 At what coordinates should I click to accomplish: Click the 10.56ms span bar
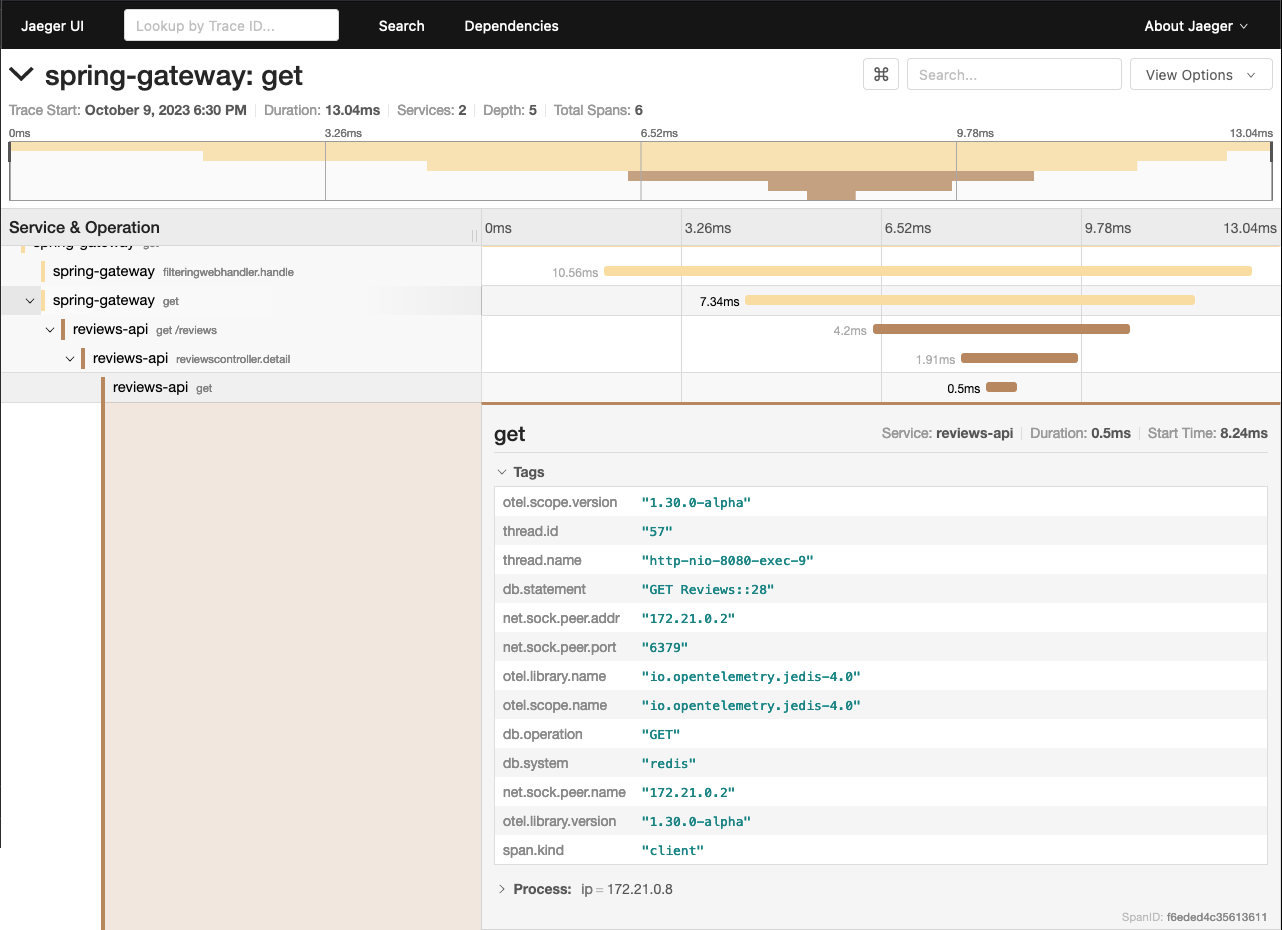point(928,271)
